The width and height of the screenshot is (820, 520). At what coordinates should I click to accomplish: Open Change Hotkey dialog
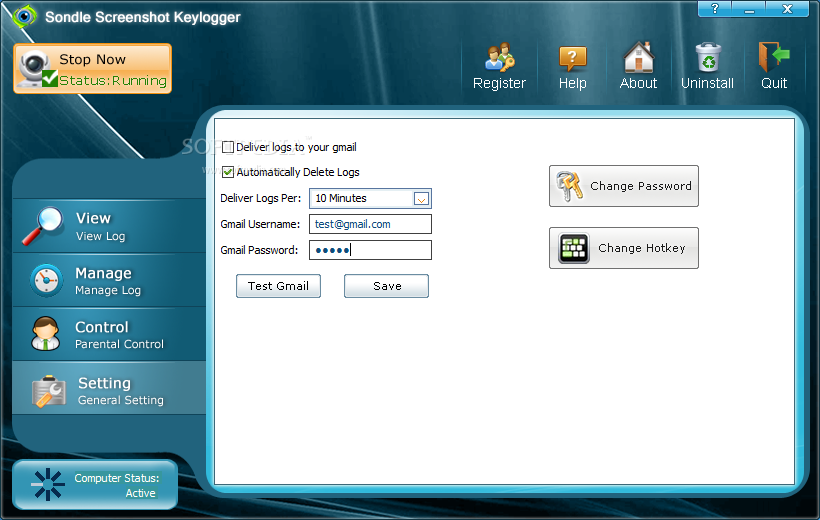pos(624,248)
